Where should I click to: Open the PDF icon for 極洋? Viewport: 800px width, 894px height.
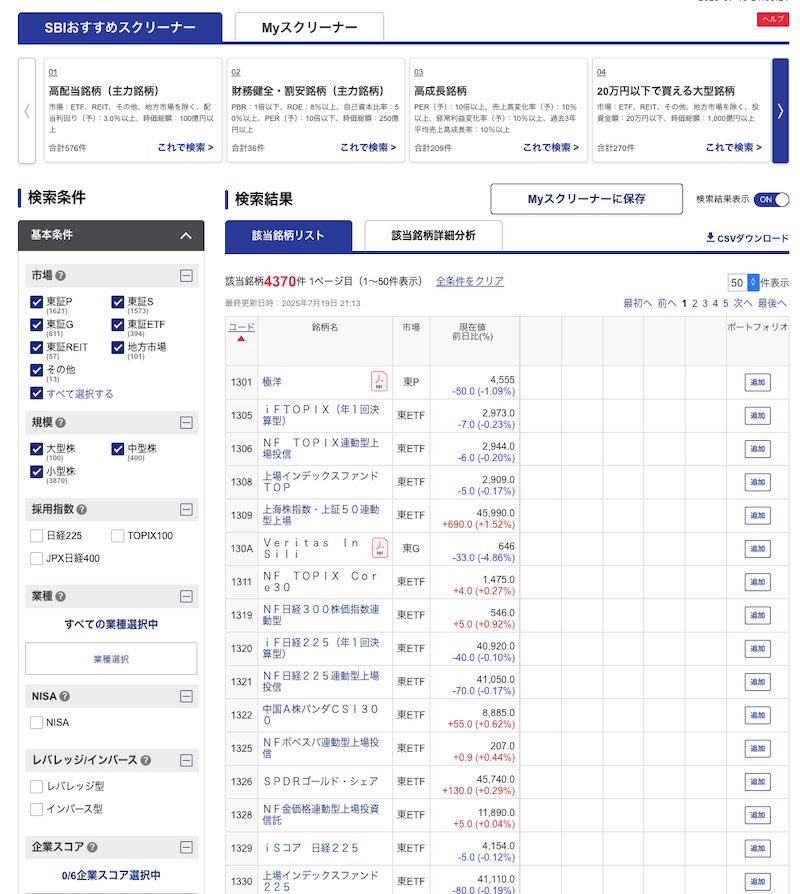tap(379, 381)
